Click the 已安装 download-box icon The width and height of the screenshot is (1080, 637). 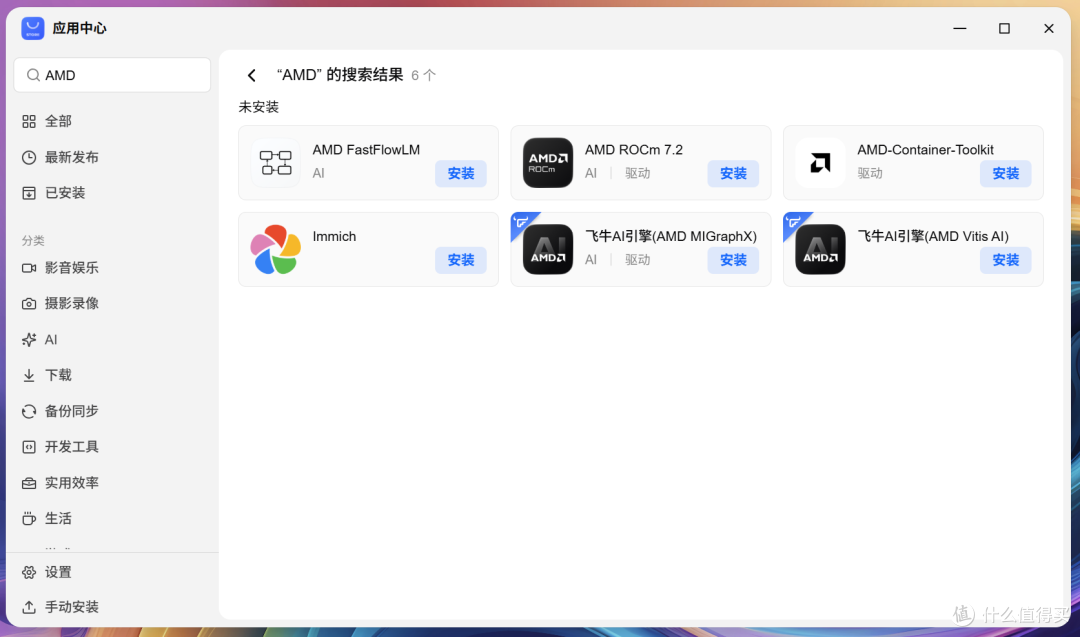click(x=29, y=193)
